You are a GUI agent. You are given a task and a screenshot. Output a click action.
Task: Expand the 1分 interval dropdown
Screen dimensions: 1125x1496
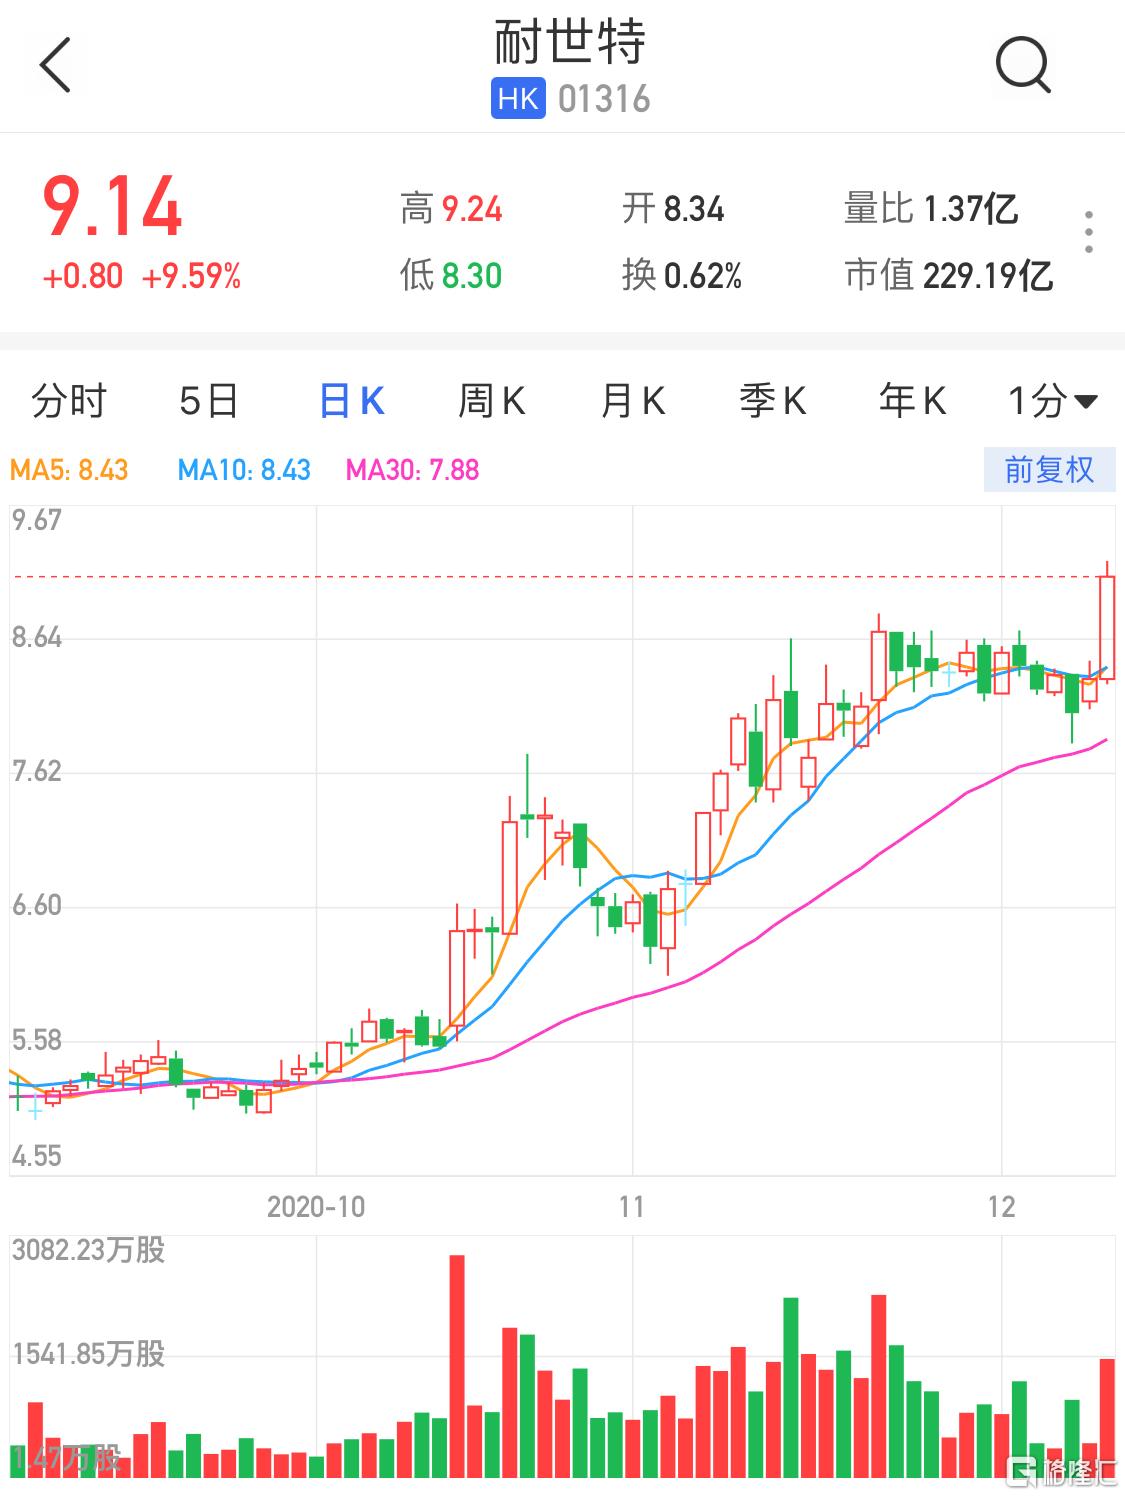(1052, 402)
